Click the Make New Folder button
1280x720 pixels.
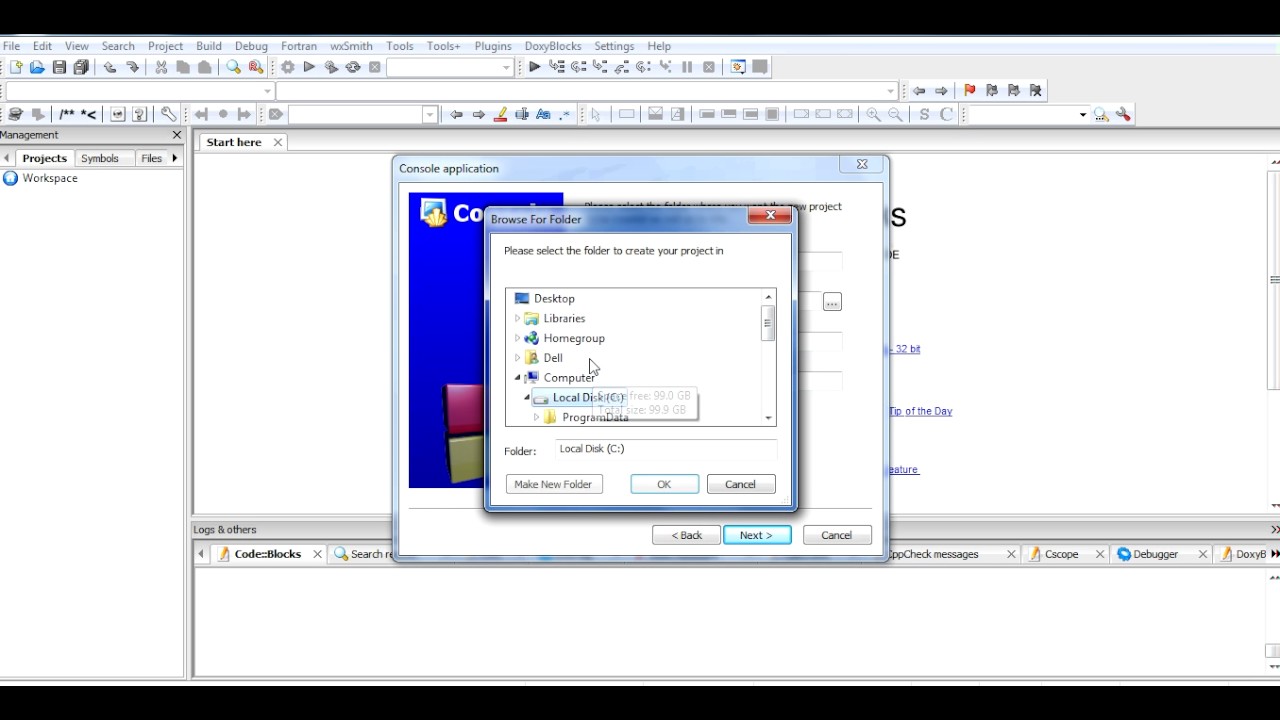point(553,484)
